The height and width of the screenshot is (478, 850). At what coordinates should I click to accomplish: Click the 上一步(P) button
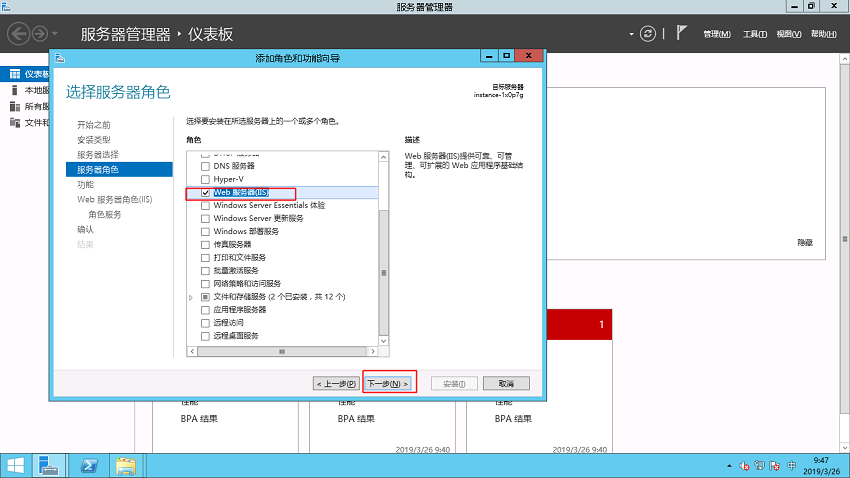[336, 384]
